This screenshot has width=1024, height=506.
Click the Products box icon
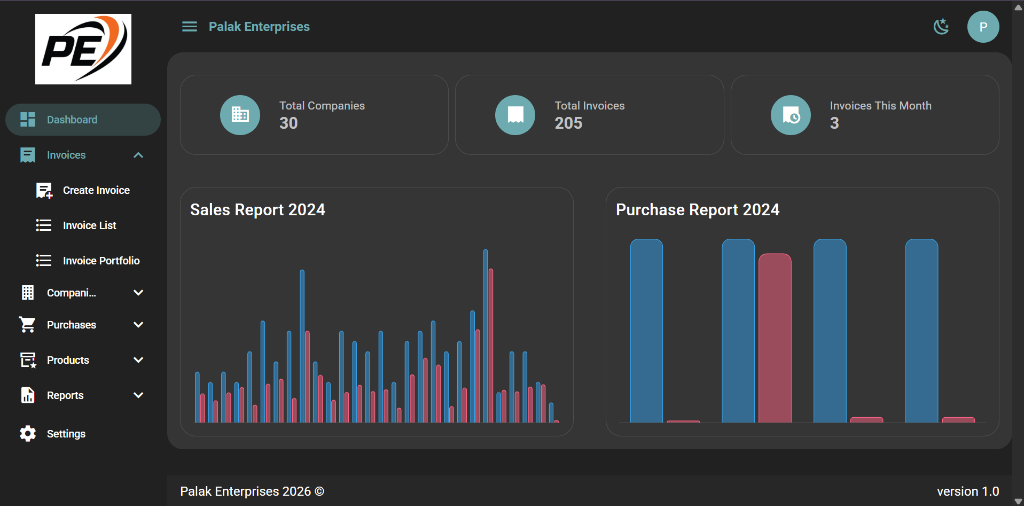(27, 360)
